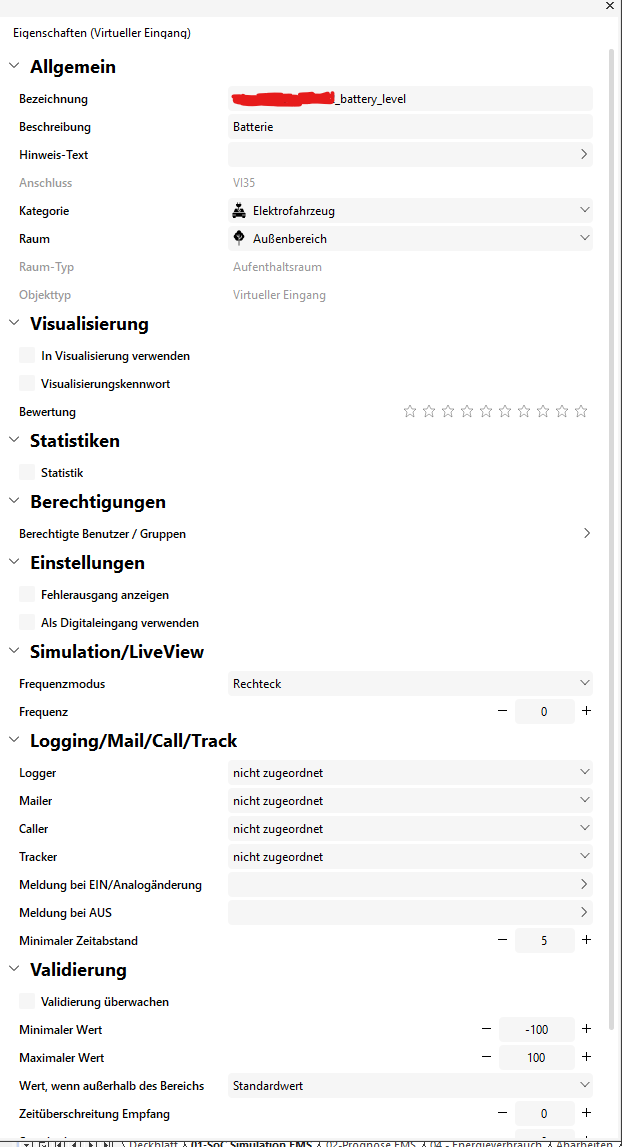Click the plus icon for Frequenz
The height and width of the screenshot is (1147, 622).
pyautogui.click(x=586, y=711)
